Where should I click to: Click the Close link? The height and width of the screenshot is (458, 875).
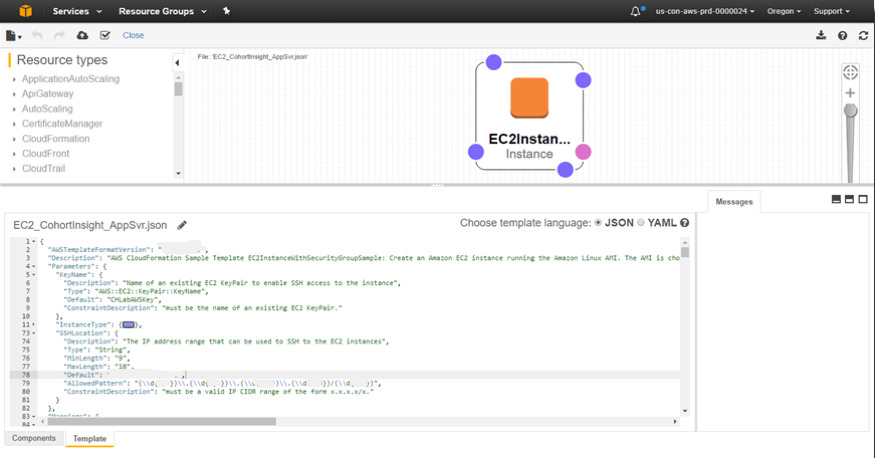click(133, 35)
